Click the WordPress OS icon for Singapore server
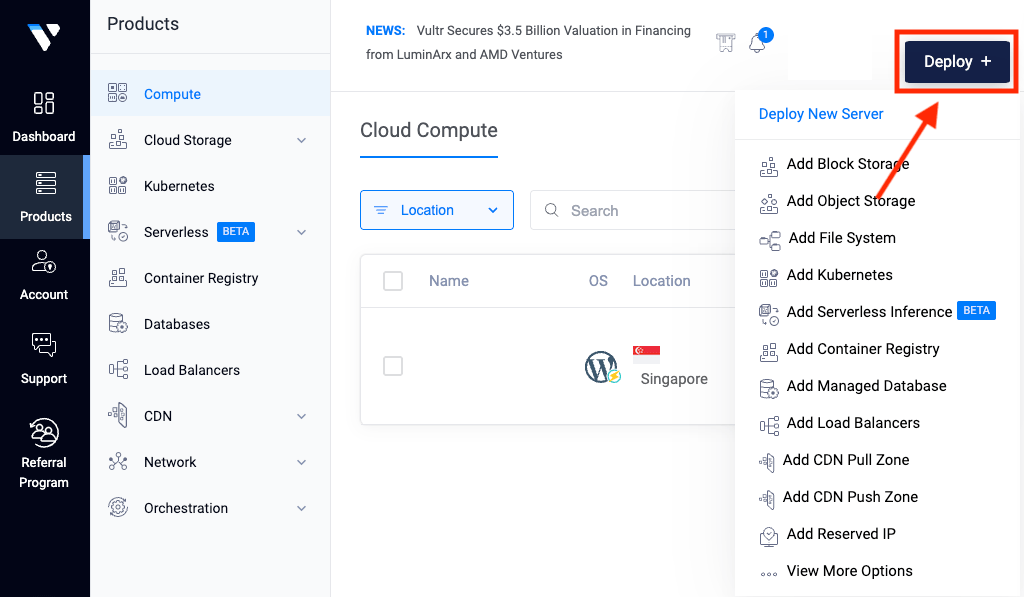 [601, 367]
